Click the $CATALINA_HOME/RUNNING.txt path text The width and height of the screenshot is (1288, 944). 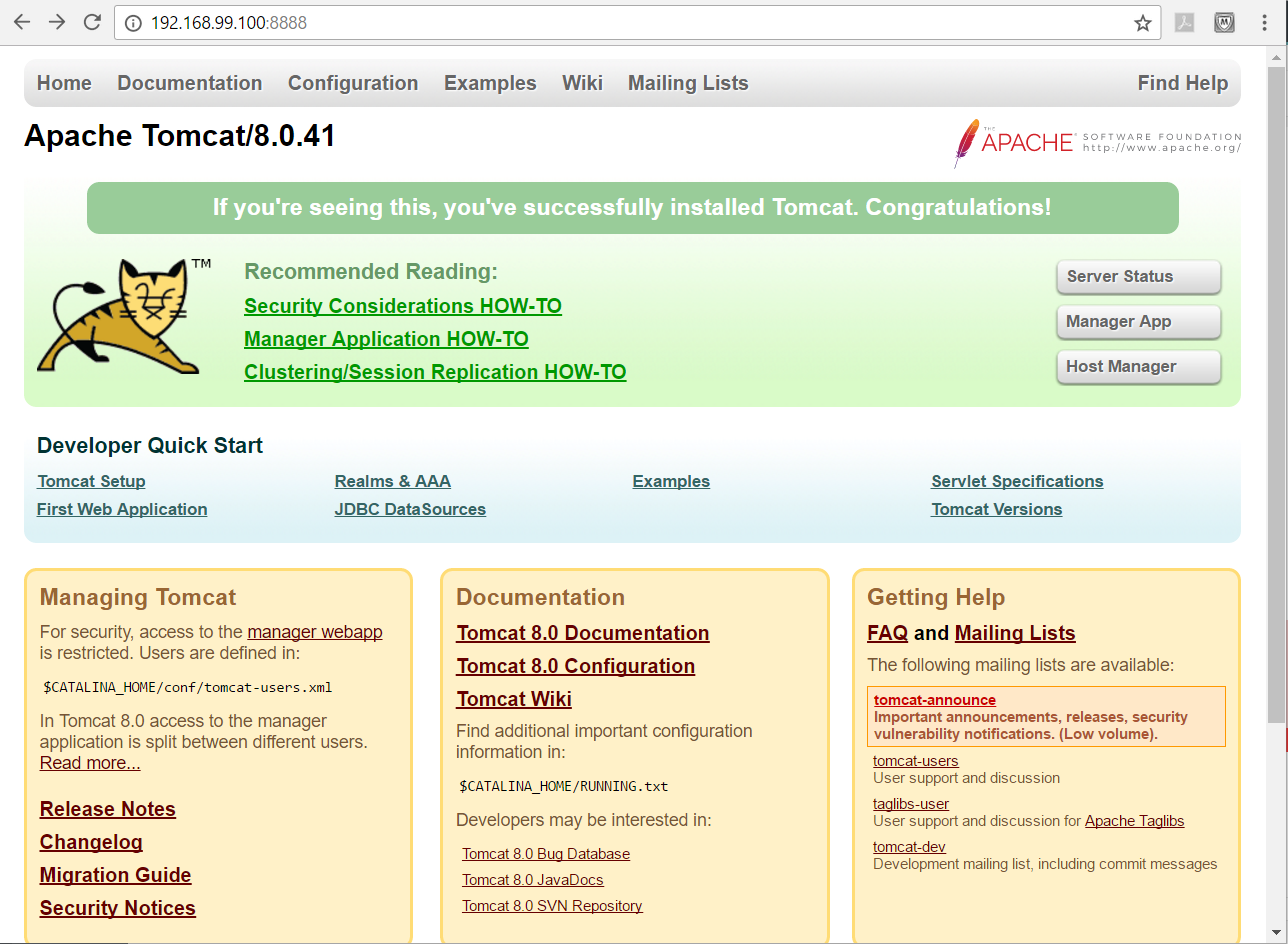pyautogui.click(x=564, y=786)
